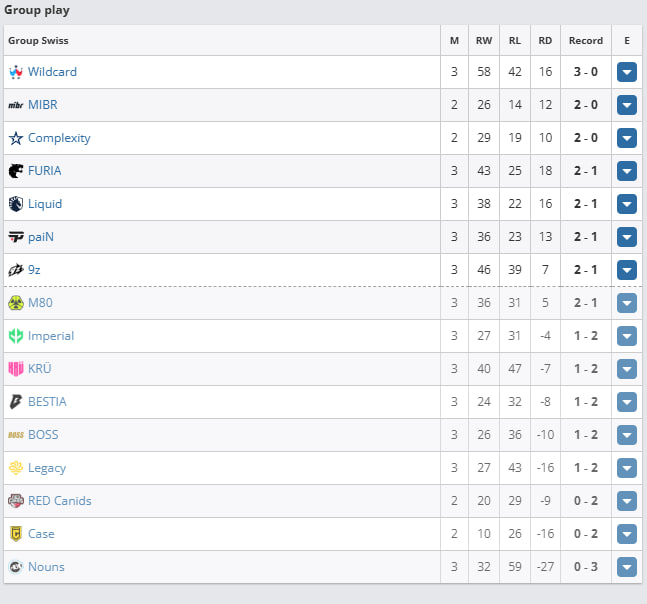Expand Wildcard's match details arrow
Image resolution: width=647 pixels, height=604 pixels.
(627, 72)
